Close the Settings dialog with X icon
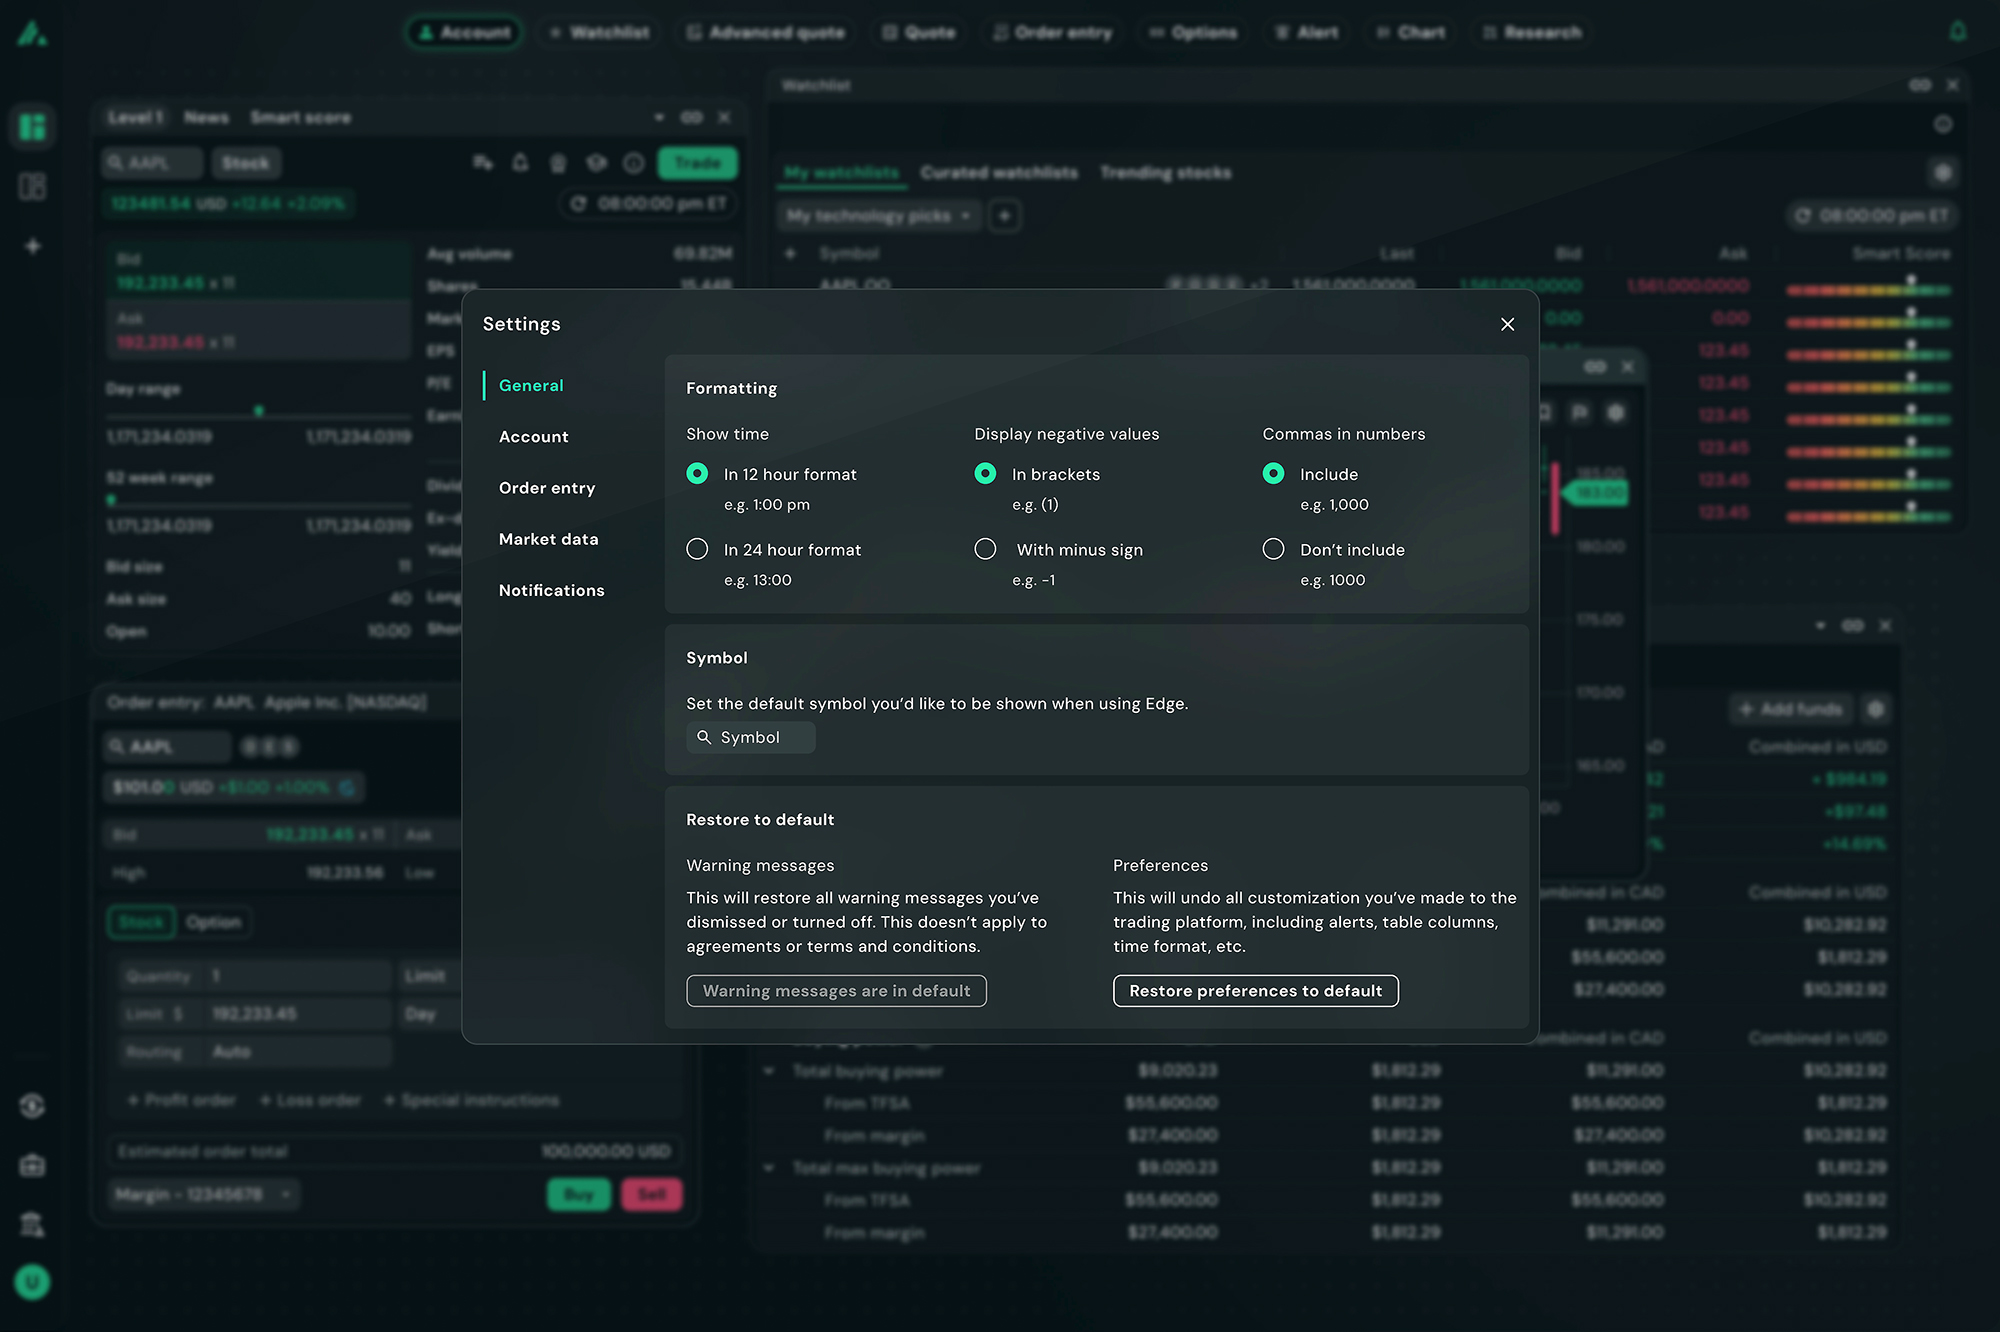The height and width of the screenshot is (1332, 2000). 1507,324
